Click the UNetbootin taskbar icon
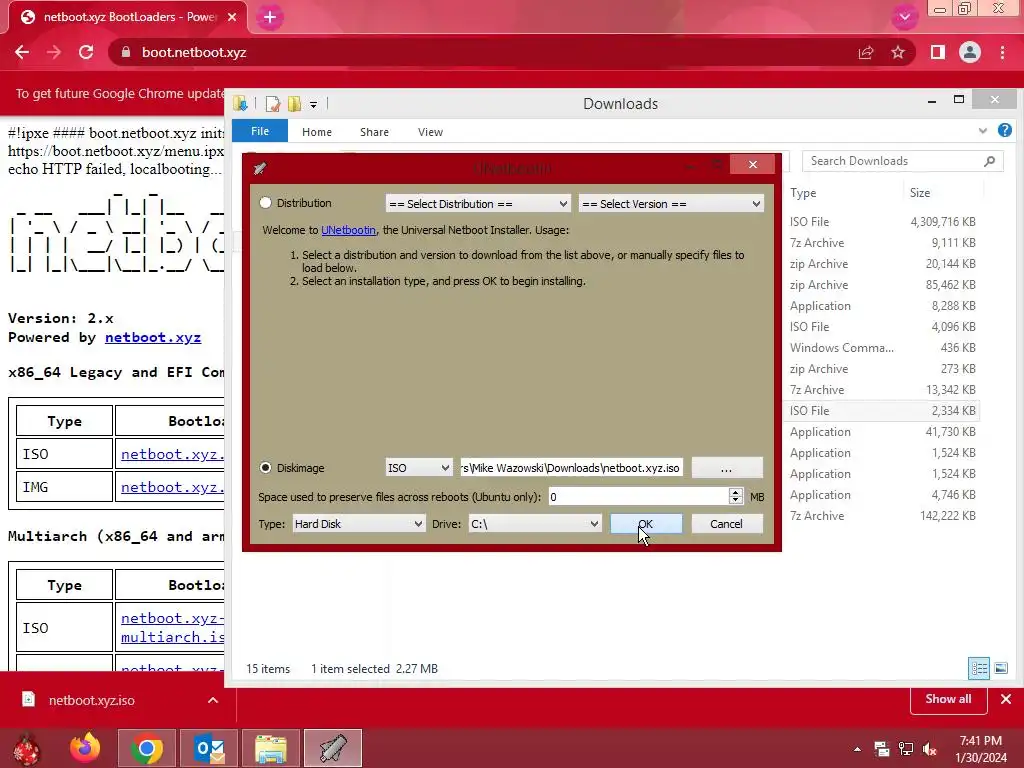This screenshot has height=768, width=1024. [x=332, y=748]
